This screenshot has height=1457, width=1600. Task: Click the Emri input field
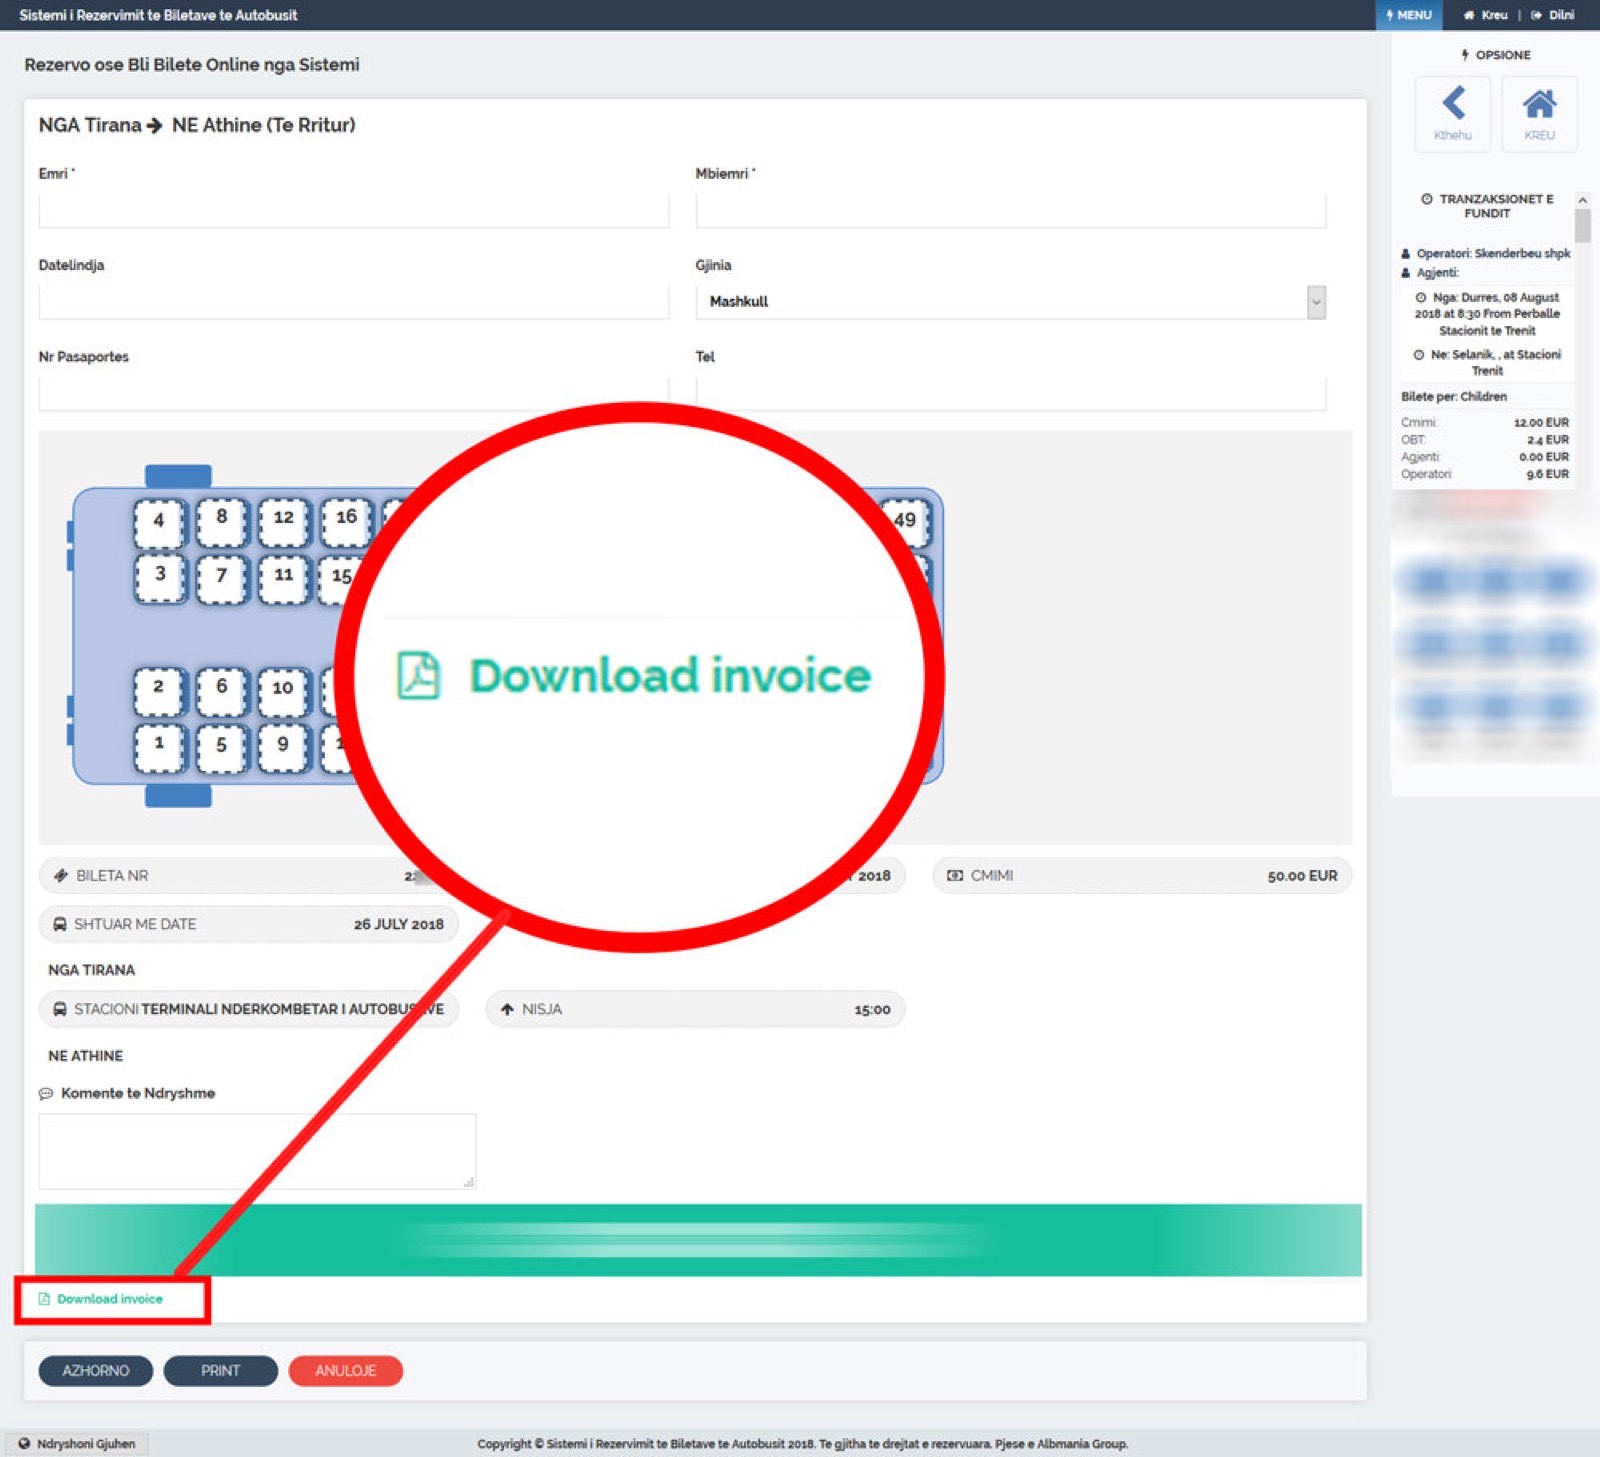click(354, 210)
